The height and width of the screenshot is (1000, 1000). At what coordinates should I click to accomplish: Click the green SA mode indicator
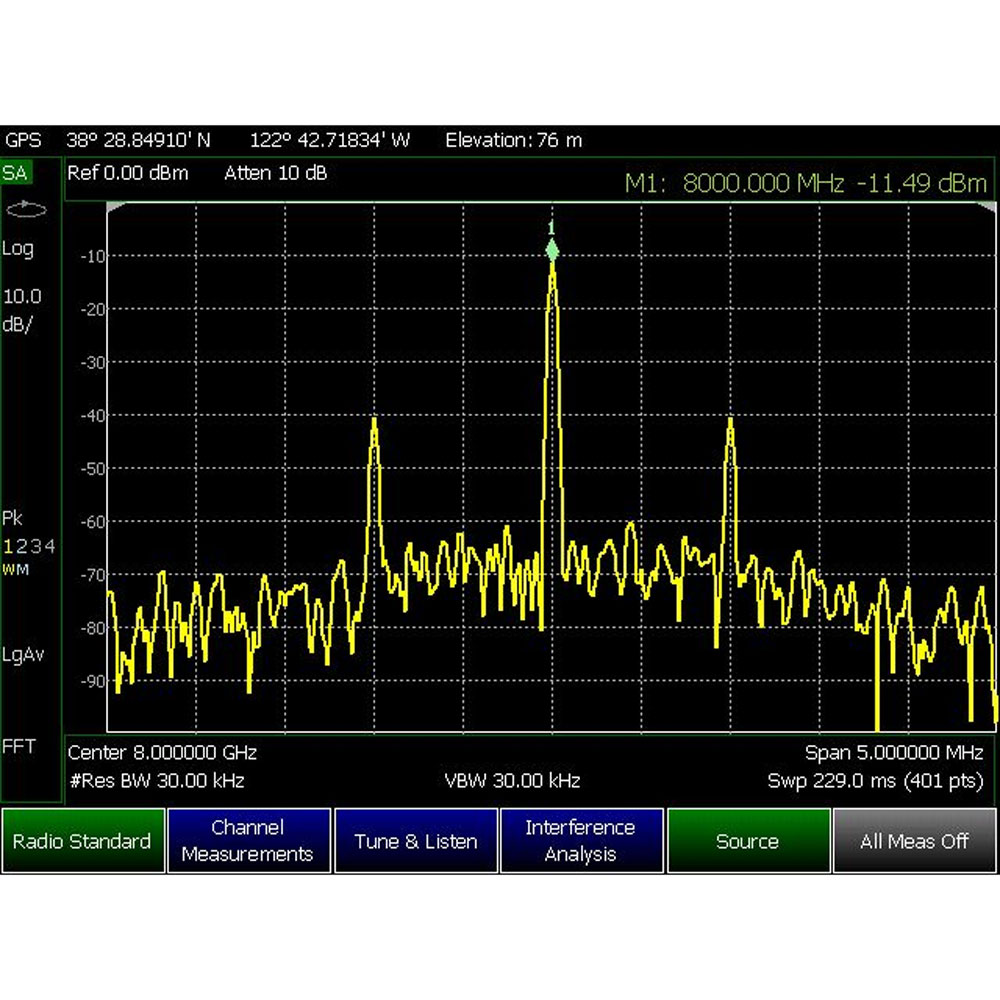[x=16, y=173]
